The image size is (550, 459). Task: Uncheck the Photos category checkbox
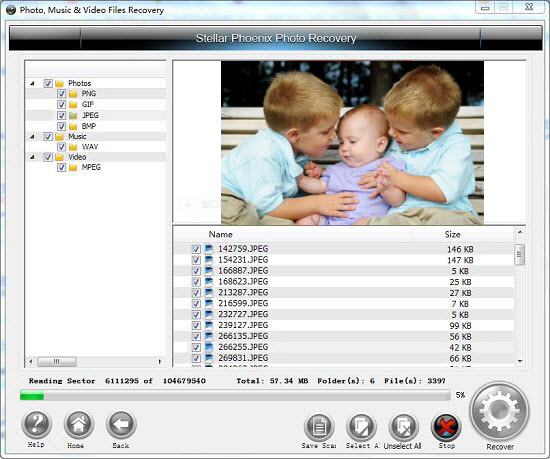pyautogui.click(x=48, y=83)
